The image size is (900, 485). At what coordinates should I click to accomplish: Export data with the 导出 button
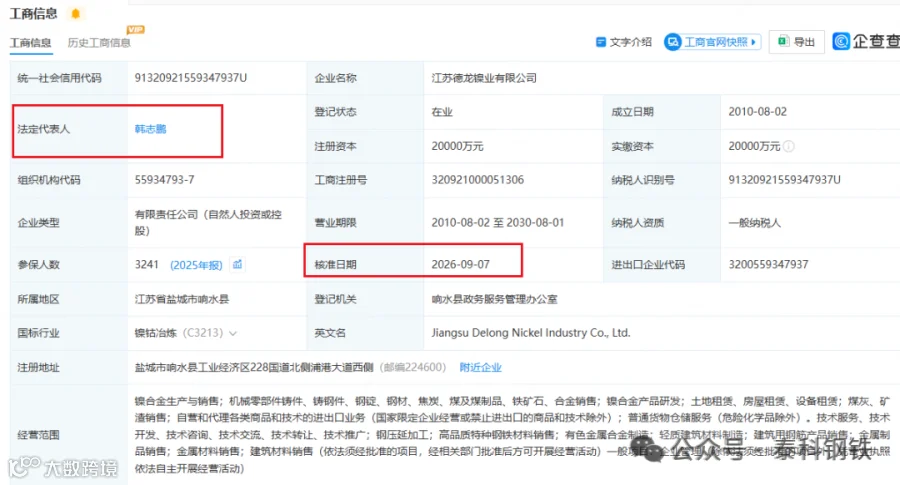click(x=796, y=42)
